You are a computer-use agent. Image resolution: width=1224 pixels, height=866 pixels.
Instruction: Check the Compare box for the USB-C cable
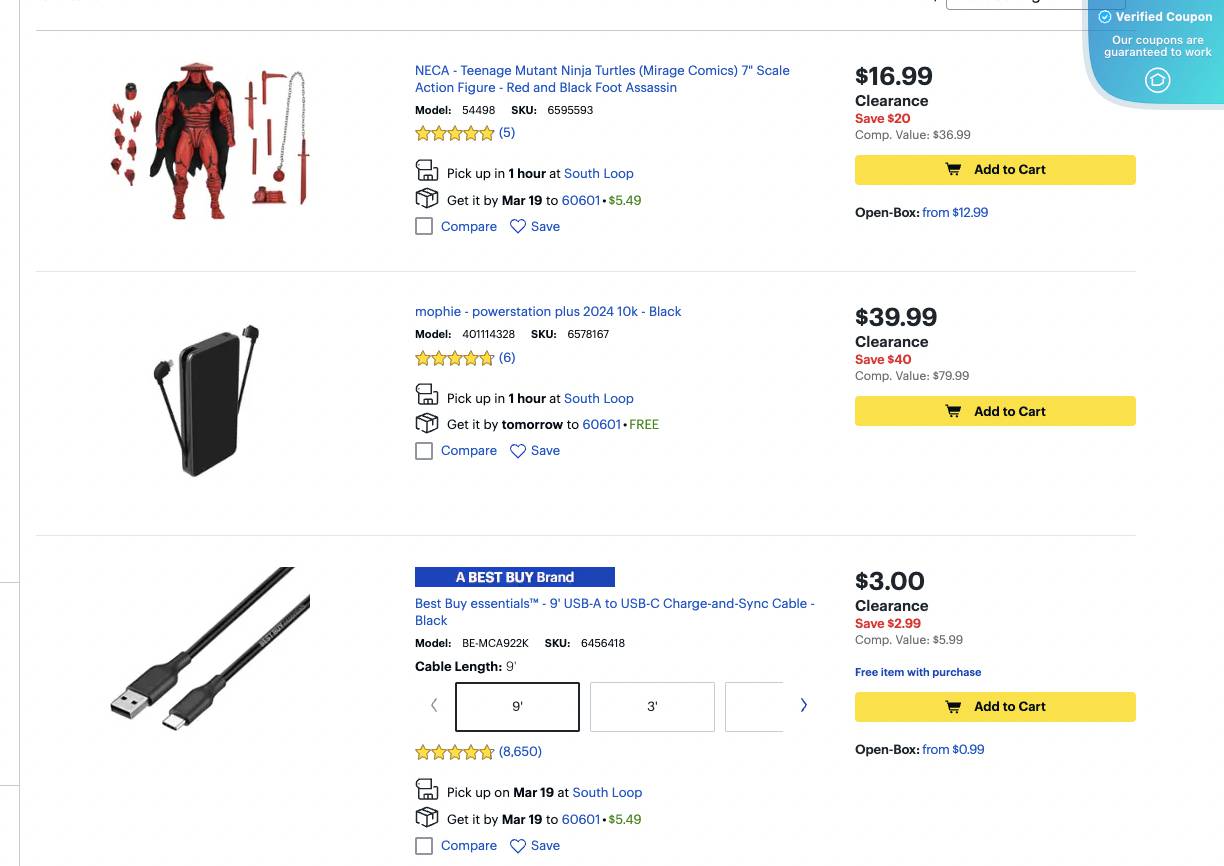[424, 845]
